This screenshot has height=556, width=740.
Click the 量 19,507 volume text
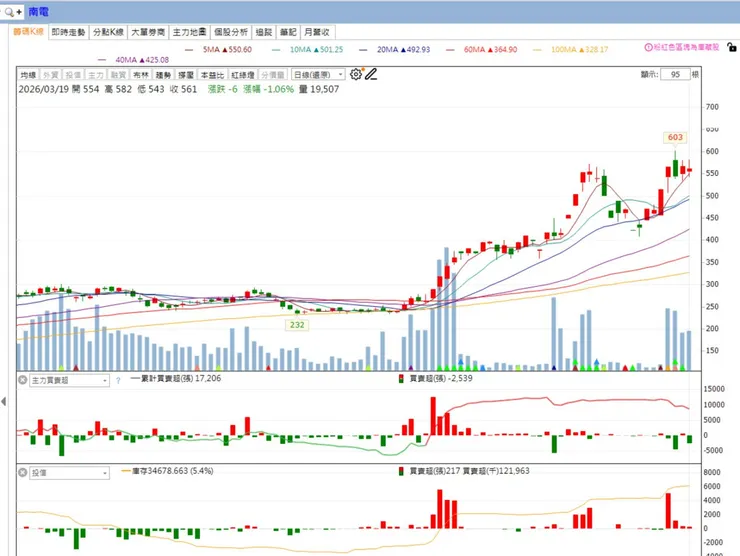(x=319, y=89)
